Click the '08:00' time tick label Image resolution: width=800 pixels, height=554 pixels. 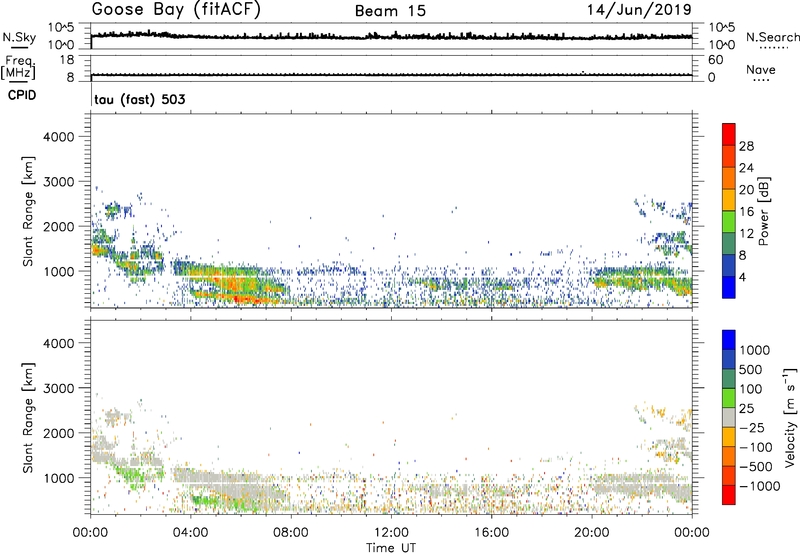pos(291,533)
